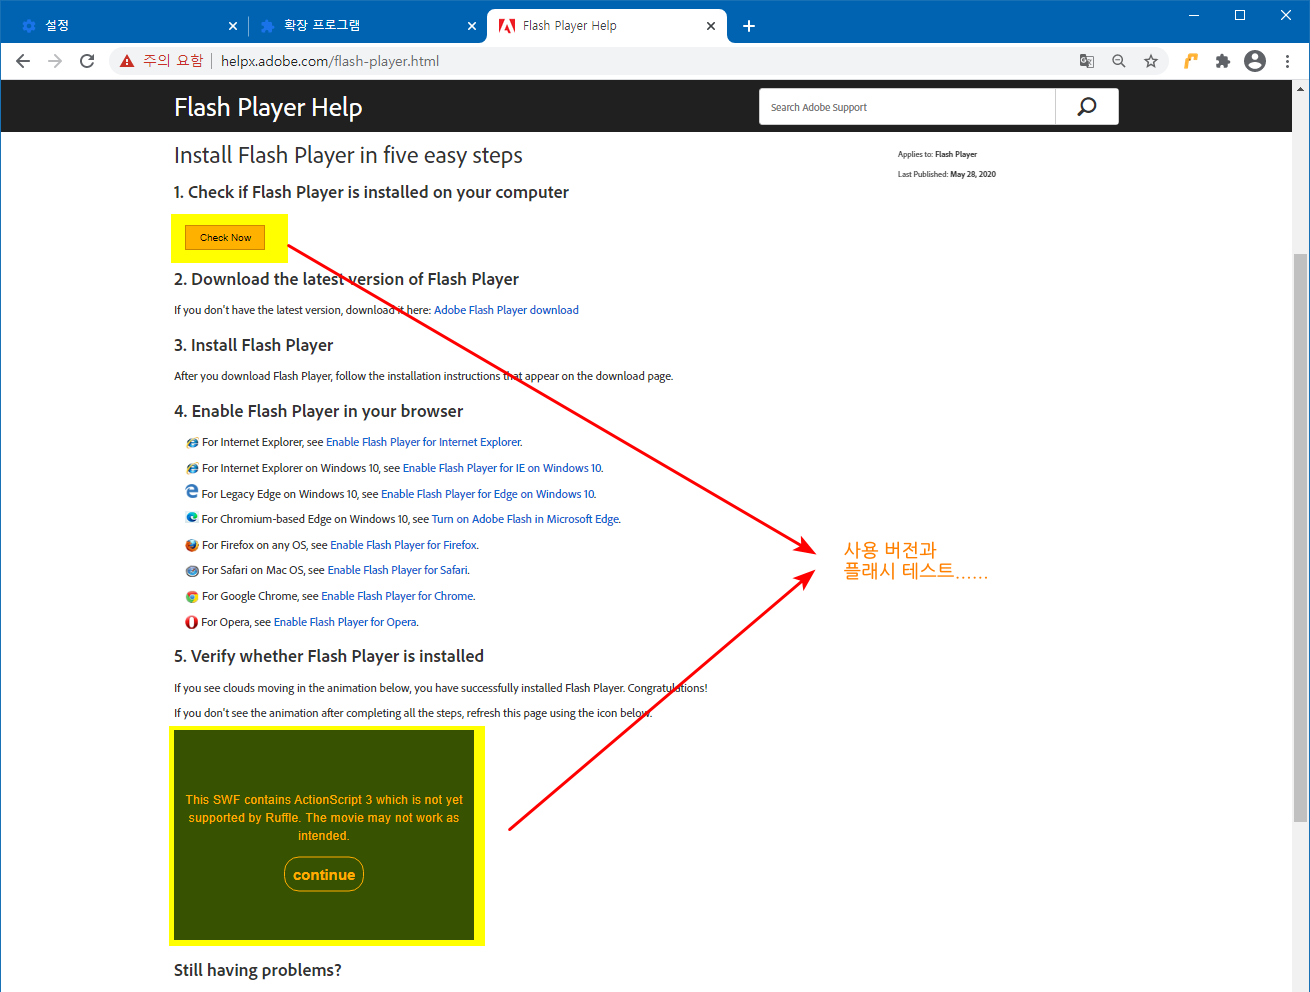Click the Legacy Edge icon

tap(192, 492)
